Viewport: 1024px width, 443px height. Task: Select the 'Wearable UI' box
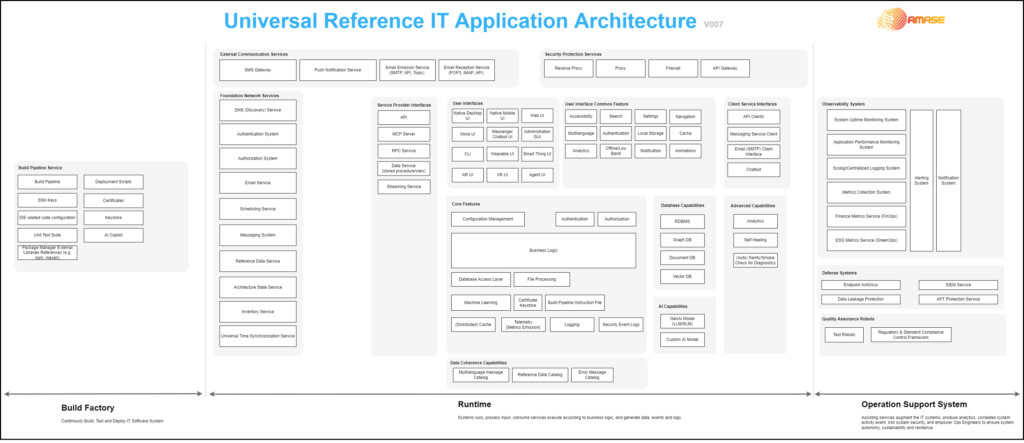(x=502, y=154)
